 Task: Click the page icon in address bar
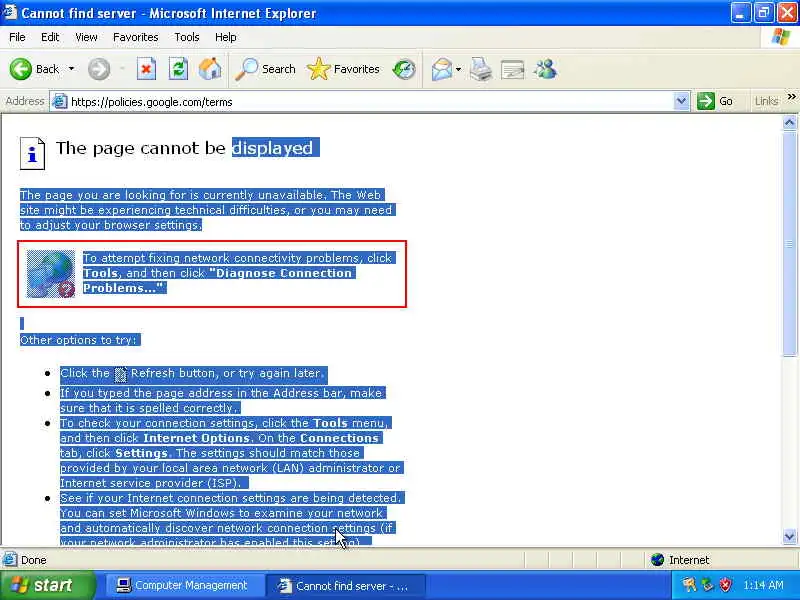pyautogui.click(x=60, y=102)
